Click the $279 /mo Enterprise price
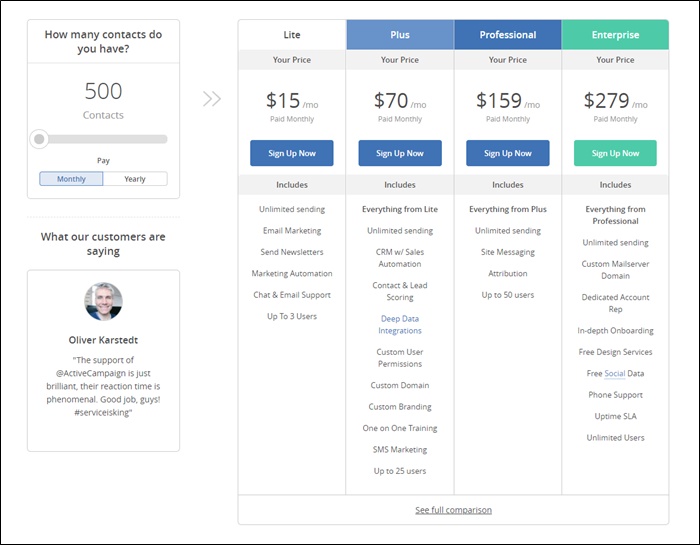 click(615, 101)
